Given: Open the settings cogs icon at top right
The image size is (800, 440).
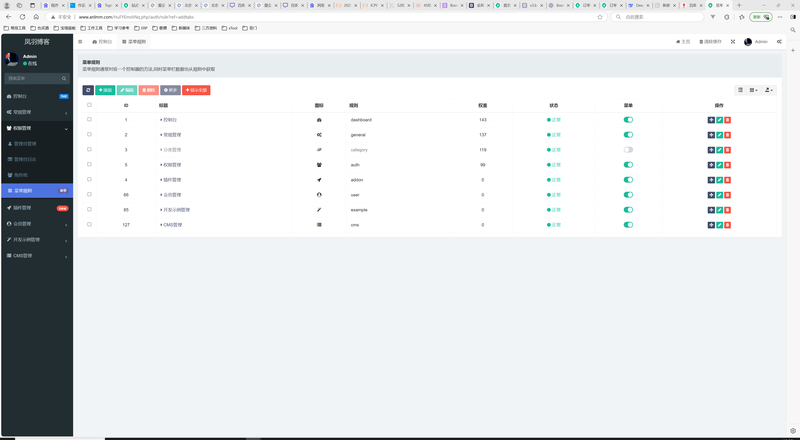Looking at the screenshot, I should tap(779, 42).
